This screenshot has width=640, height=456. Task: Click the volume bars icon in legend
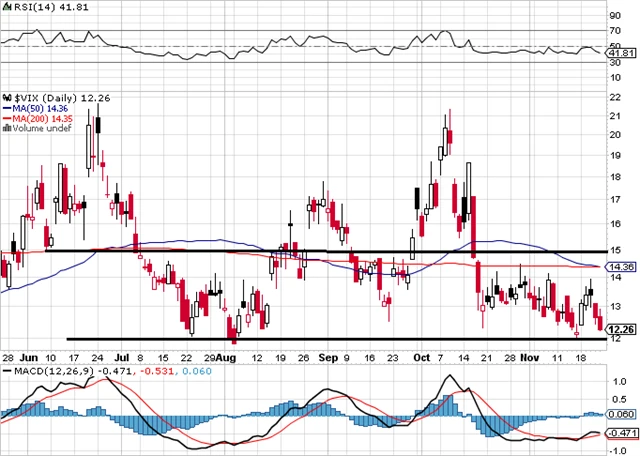[x=6, y=128]
